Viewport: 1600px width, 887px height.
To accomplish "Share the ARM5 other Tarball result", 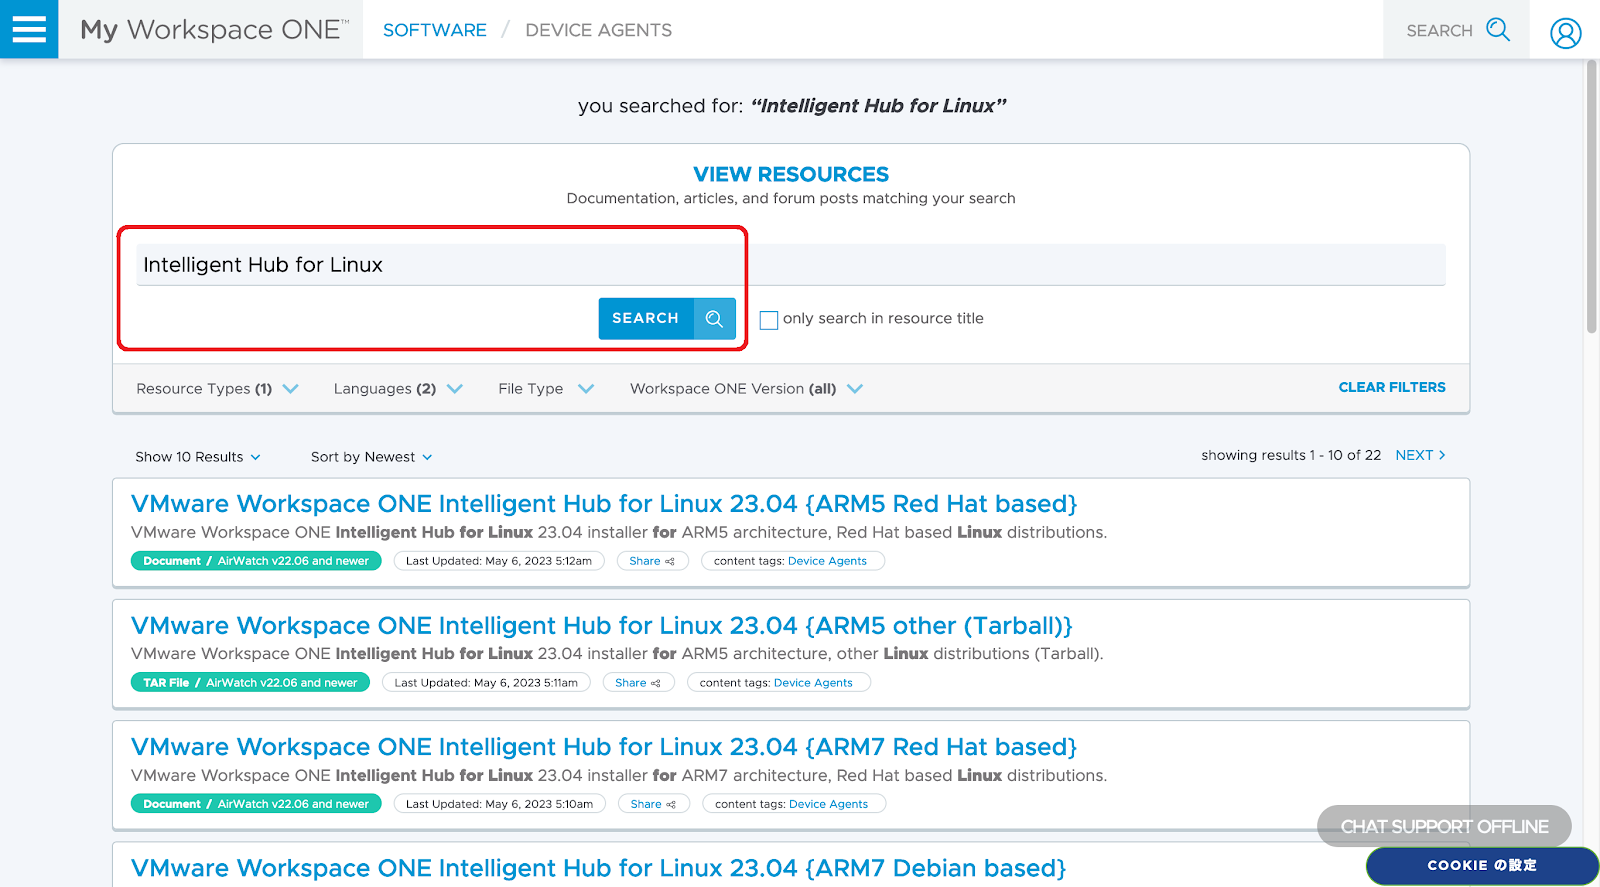I will [x=638, y=683].
